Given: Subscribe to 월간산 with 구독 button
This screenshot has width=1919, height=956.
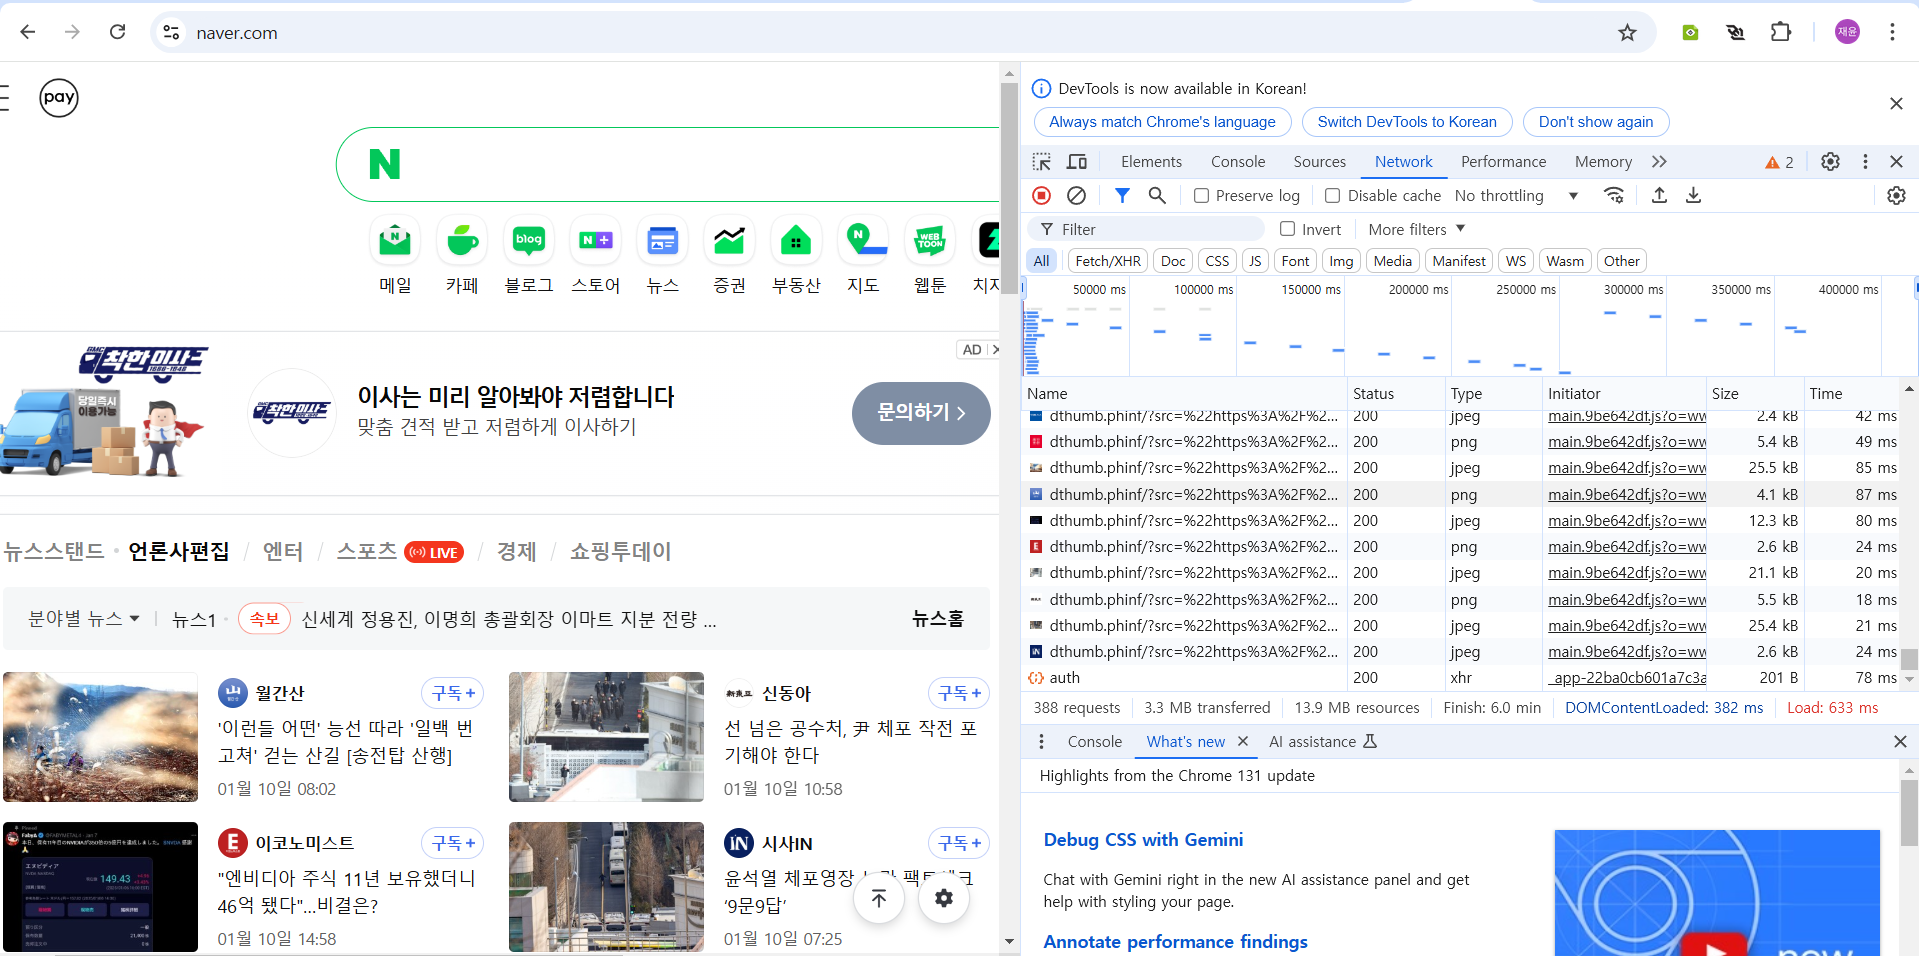Looking at the screenshot, I should (x=453, y=693).
